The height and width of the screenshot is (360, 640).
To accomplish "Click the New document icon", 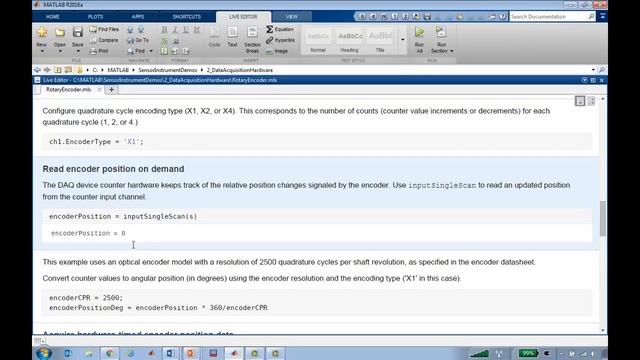I will click(42, 32).
